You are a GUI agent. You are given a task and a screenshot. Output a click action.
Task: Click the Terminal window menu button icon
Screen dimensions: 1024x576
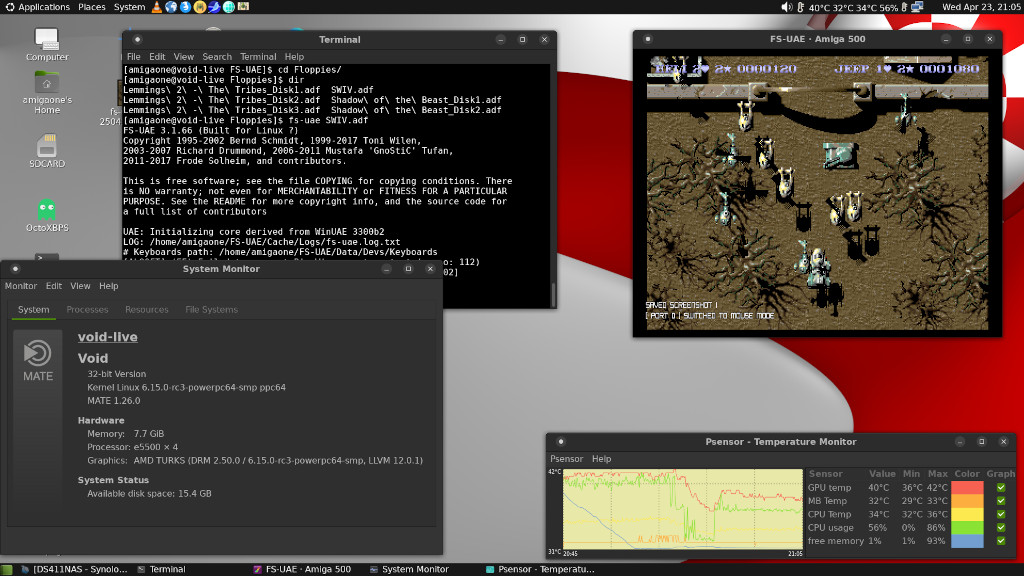click(137, 39)
